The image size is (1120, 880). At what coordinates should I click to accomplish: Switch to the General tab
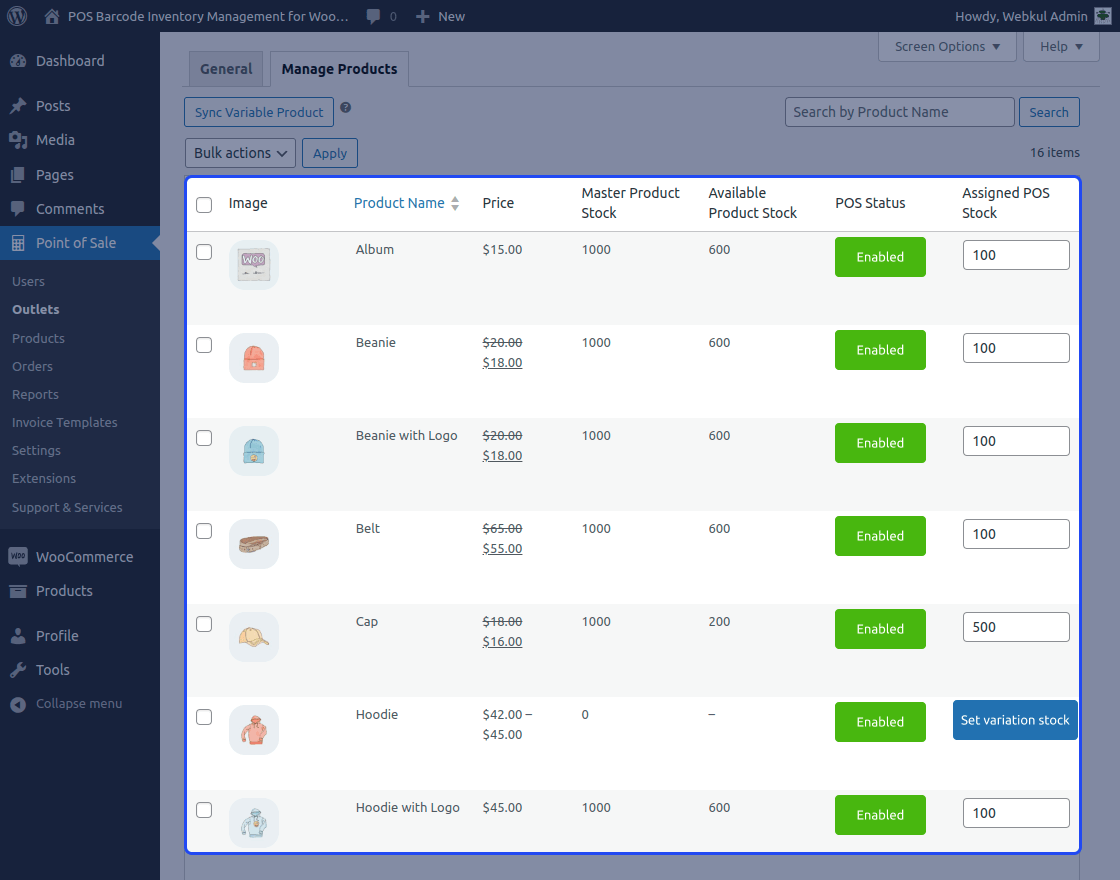226,68
